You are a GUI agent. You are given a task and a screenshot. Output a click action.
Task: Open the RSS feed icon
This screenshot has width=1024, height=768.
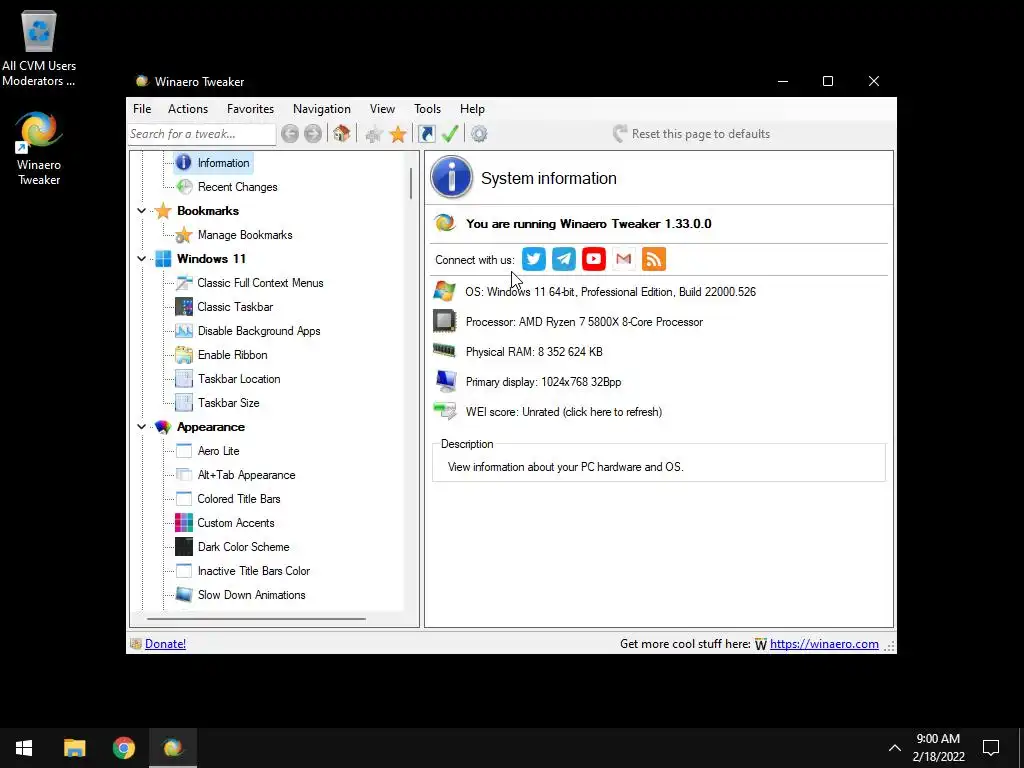(654, 259)
